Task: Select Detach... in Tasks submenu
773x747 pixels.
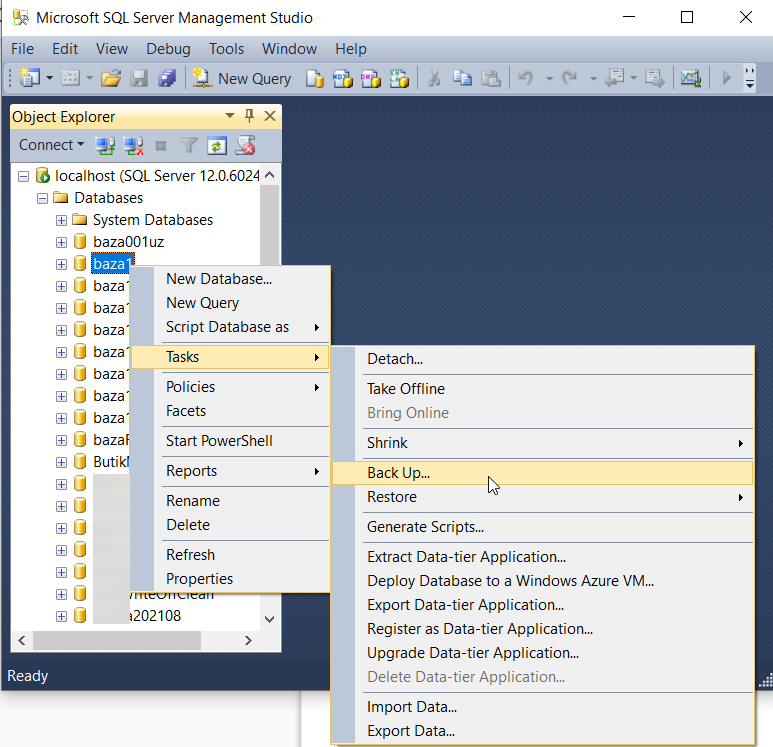Action: pyautogui.click(x=543, y=359)
